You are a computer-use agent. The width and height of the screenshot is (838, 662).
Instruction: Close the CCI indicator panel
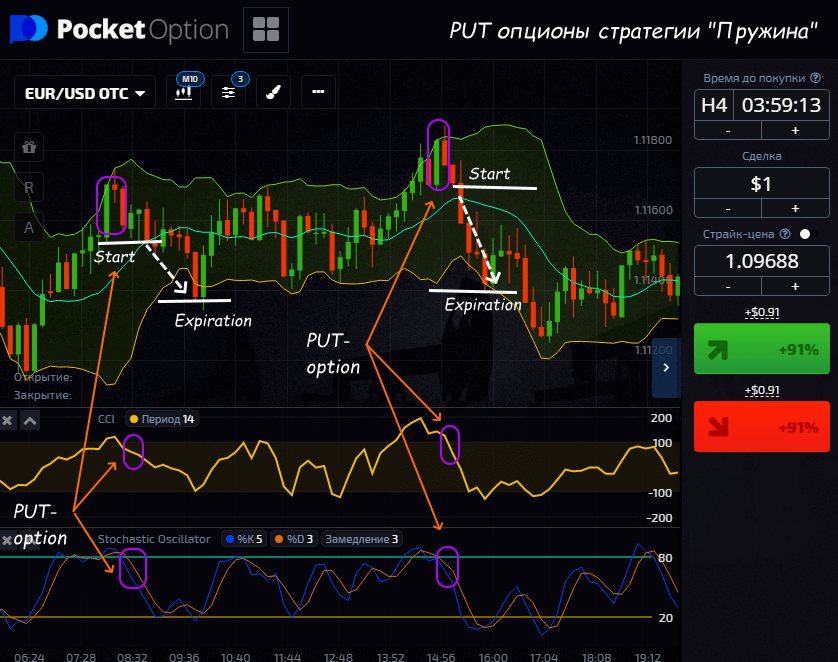(x=8, y=421)
